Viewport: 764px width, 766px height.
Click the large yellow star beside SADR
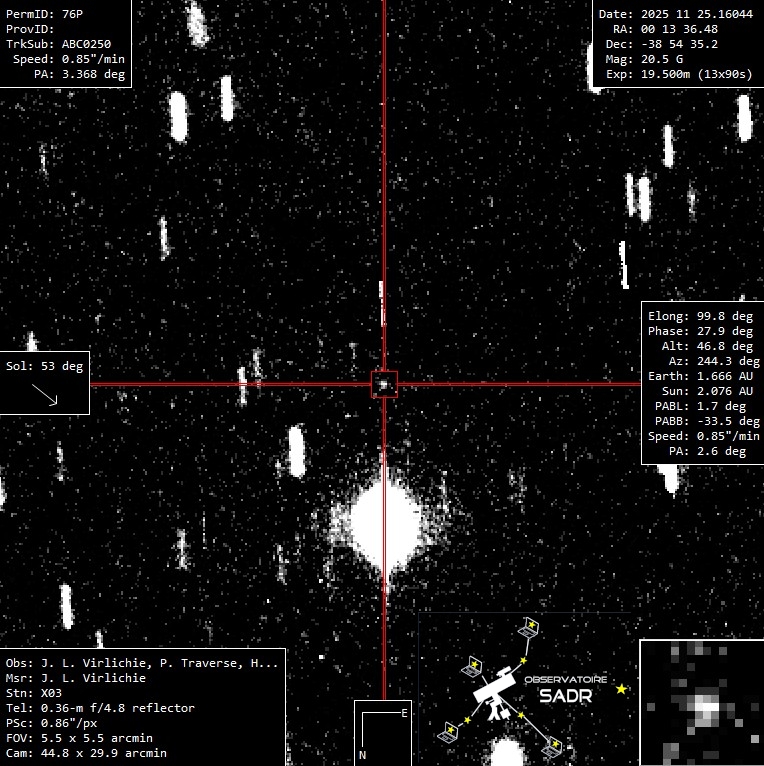[x=621, y=689]
